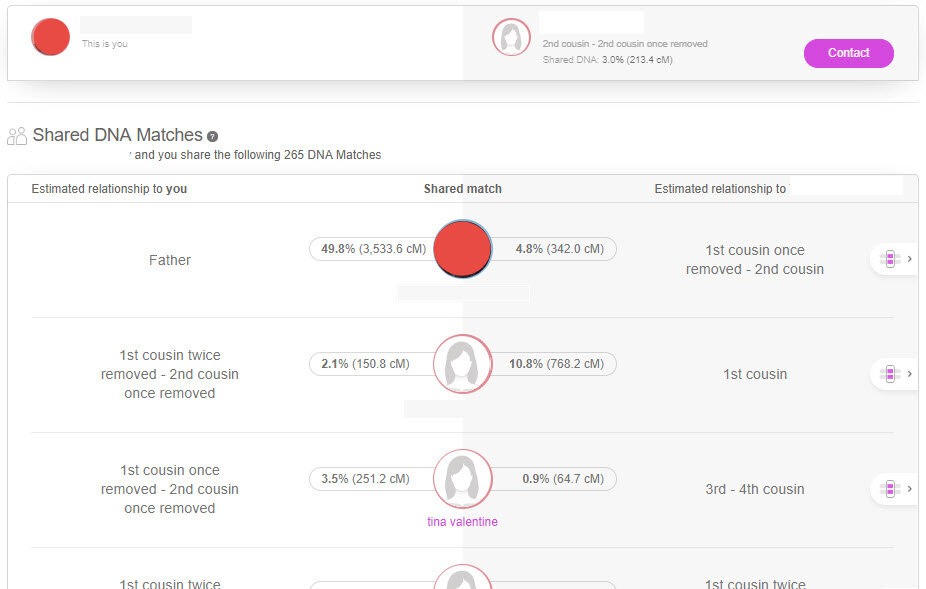Open the matched cousin's avatar in the header card
The height and width of the screenshot is (589, 926).
(511, 37)
